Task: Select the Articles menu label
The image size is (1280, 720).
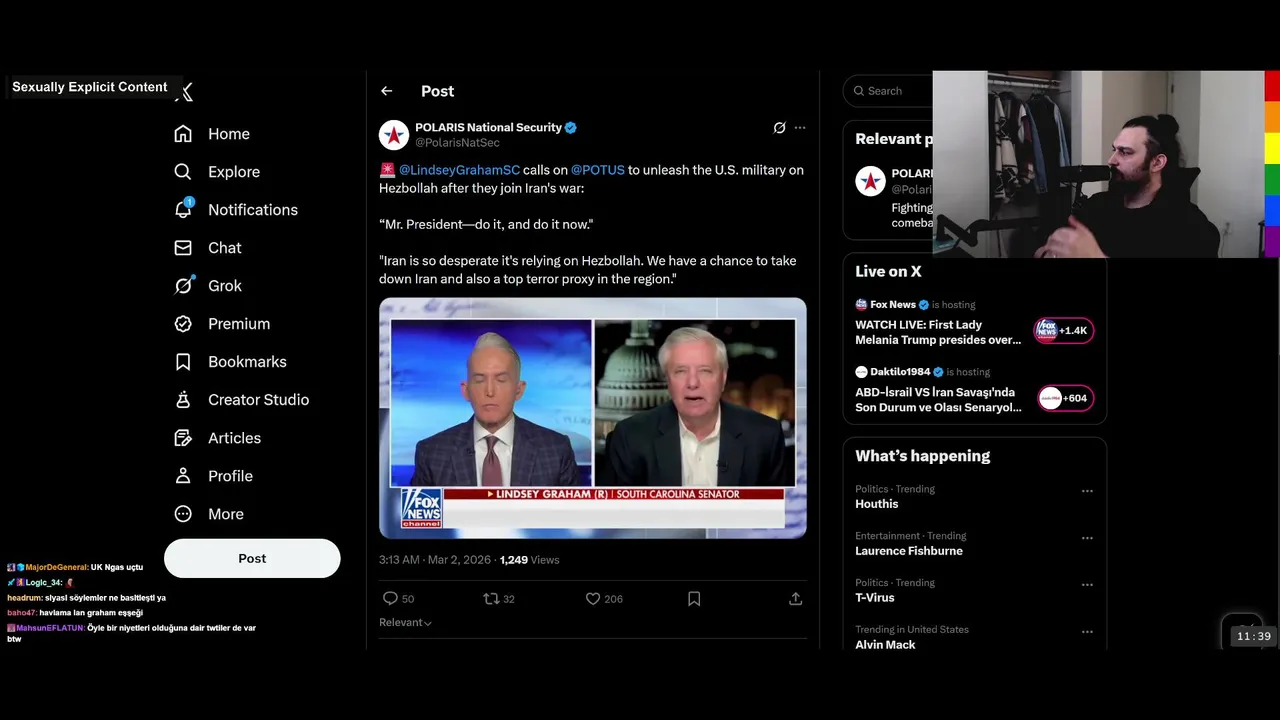Action: point(234,438)
